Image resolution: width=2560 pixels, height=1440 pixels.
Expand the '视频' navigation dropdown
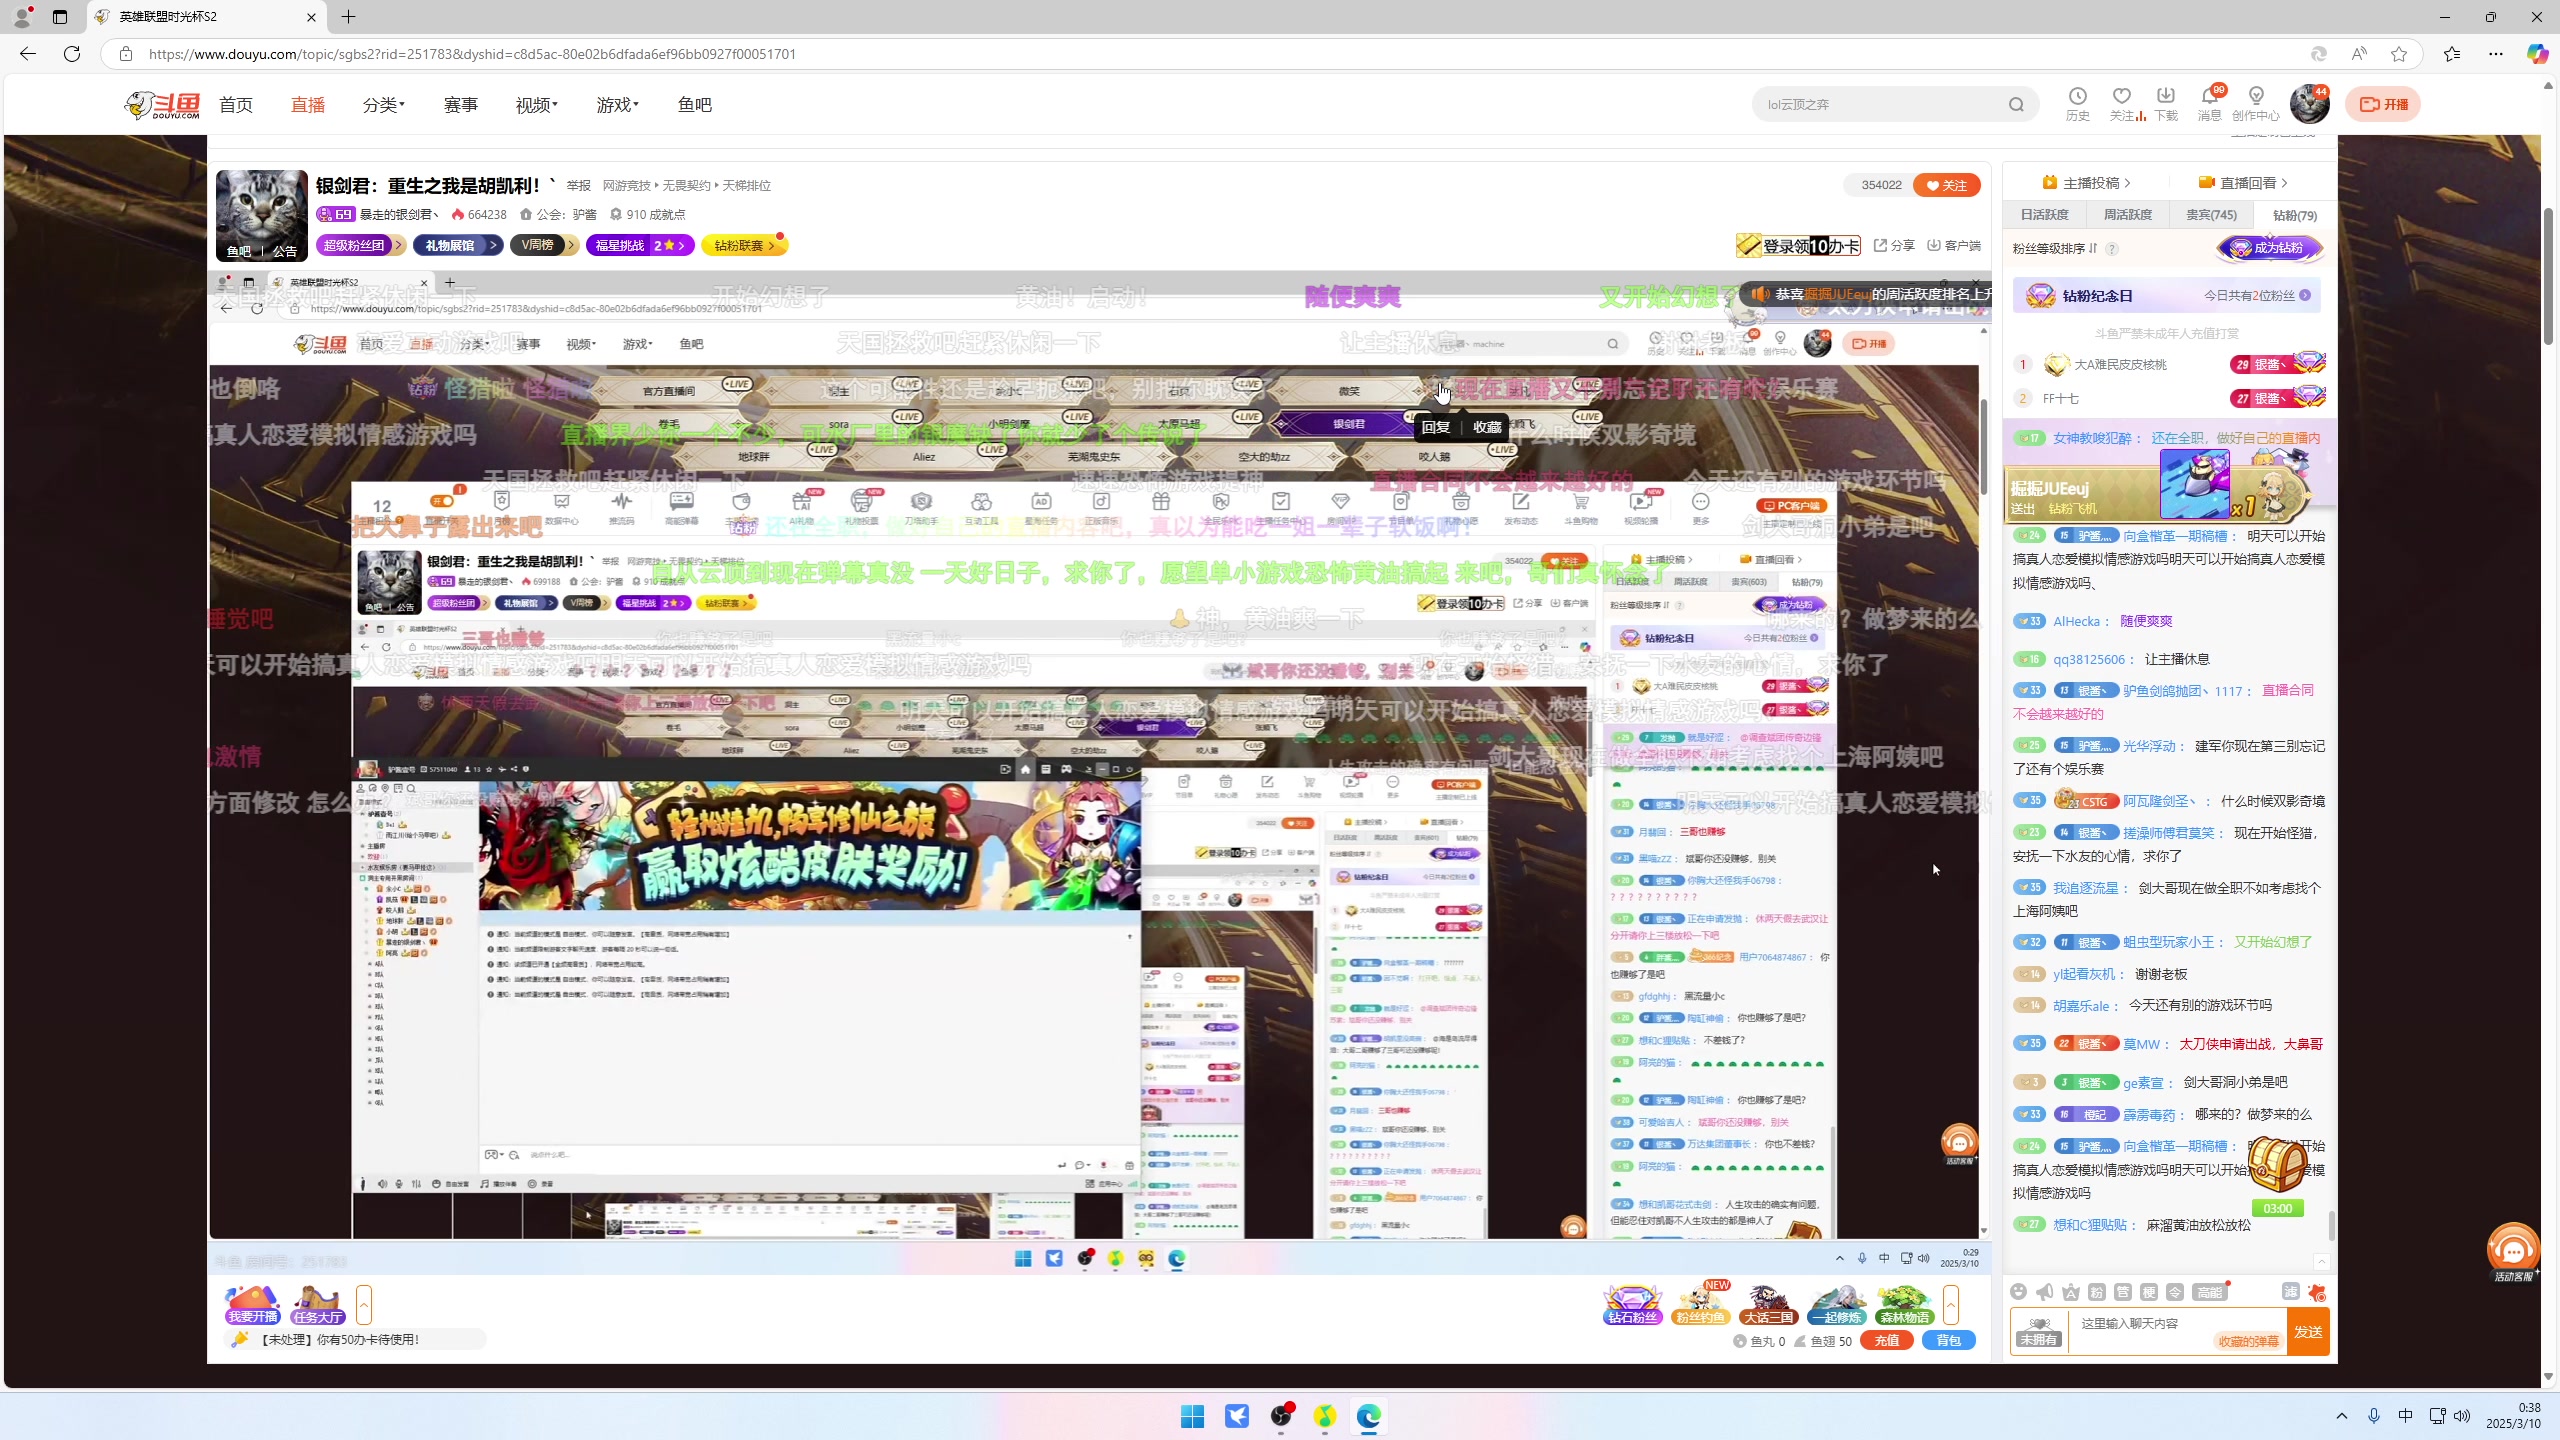[x=537, y=105]
